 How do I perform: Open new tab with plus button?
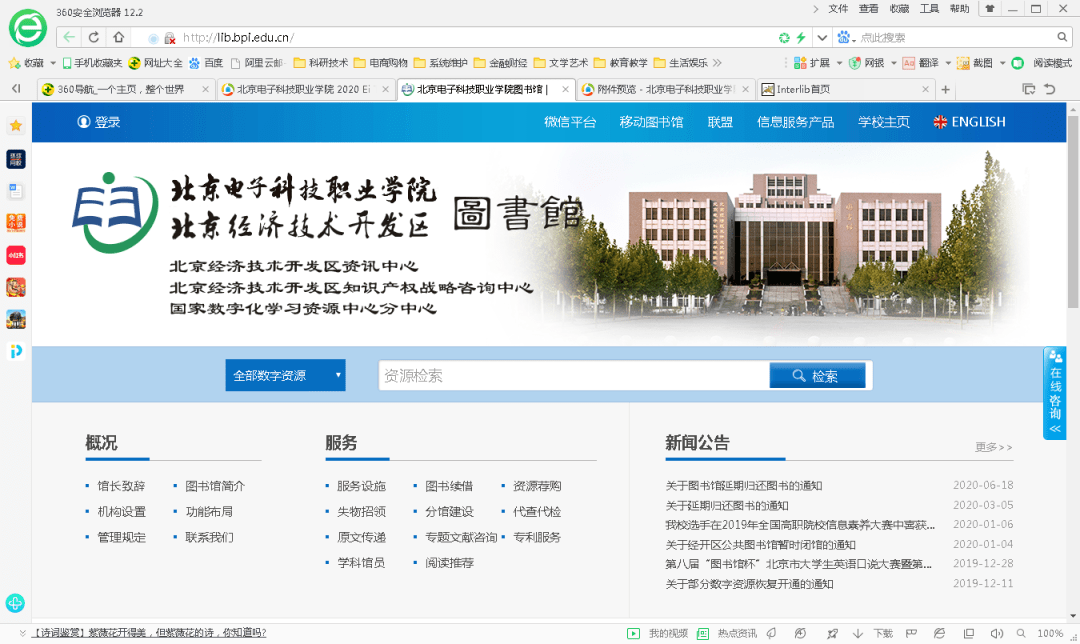pyautogui.click(x=945, y=89)
